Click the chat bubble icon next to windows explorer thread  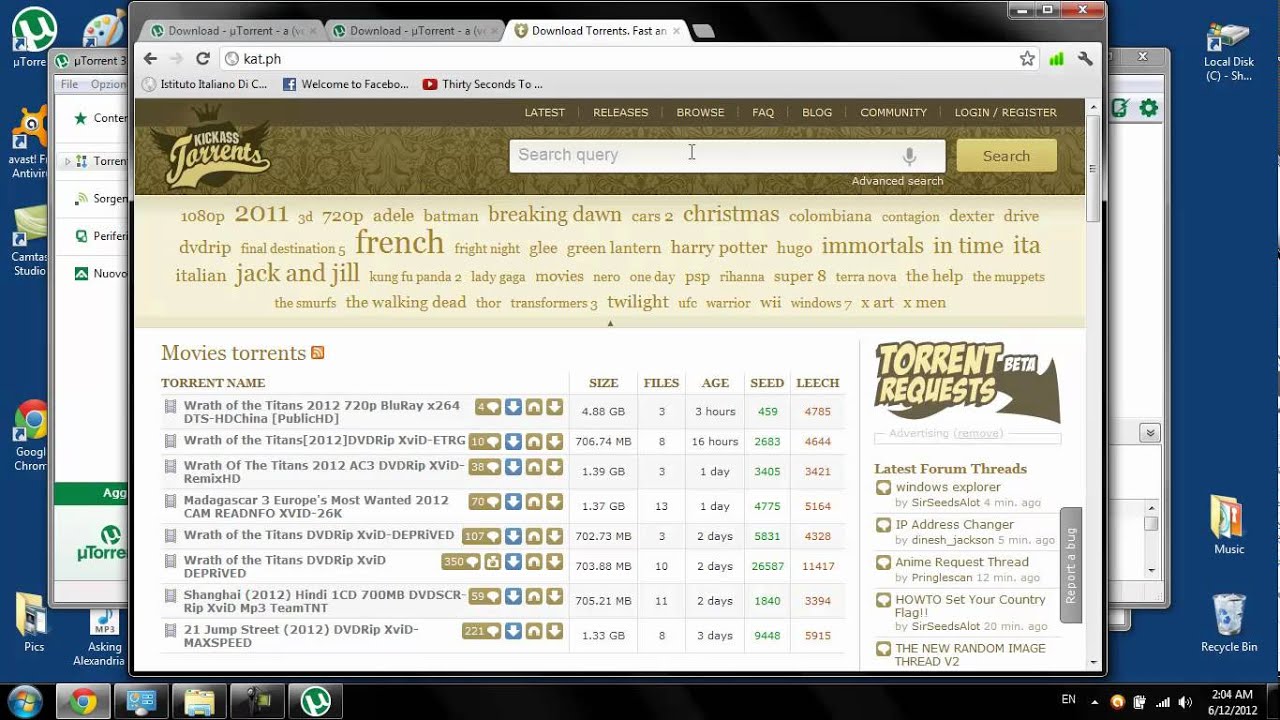pyautogui.click(x=883, y=488)
